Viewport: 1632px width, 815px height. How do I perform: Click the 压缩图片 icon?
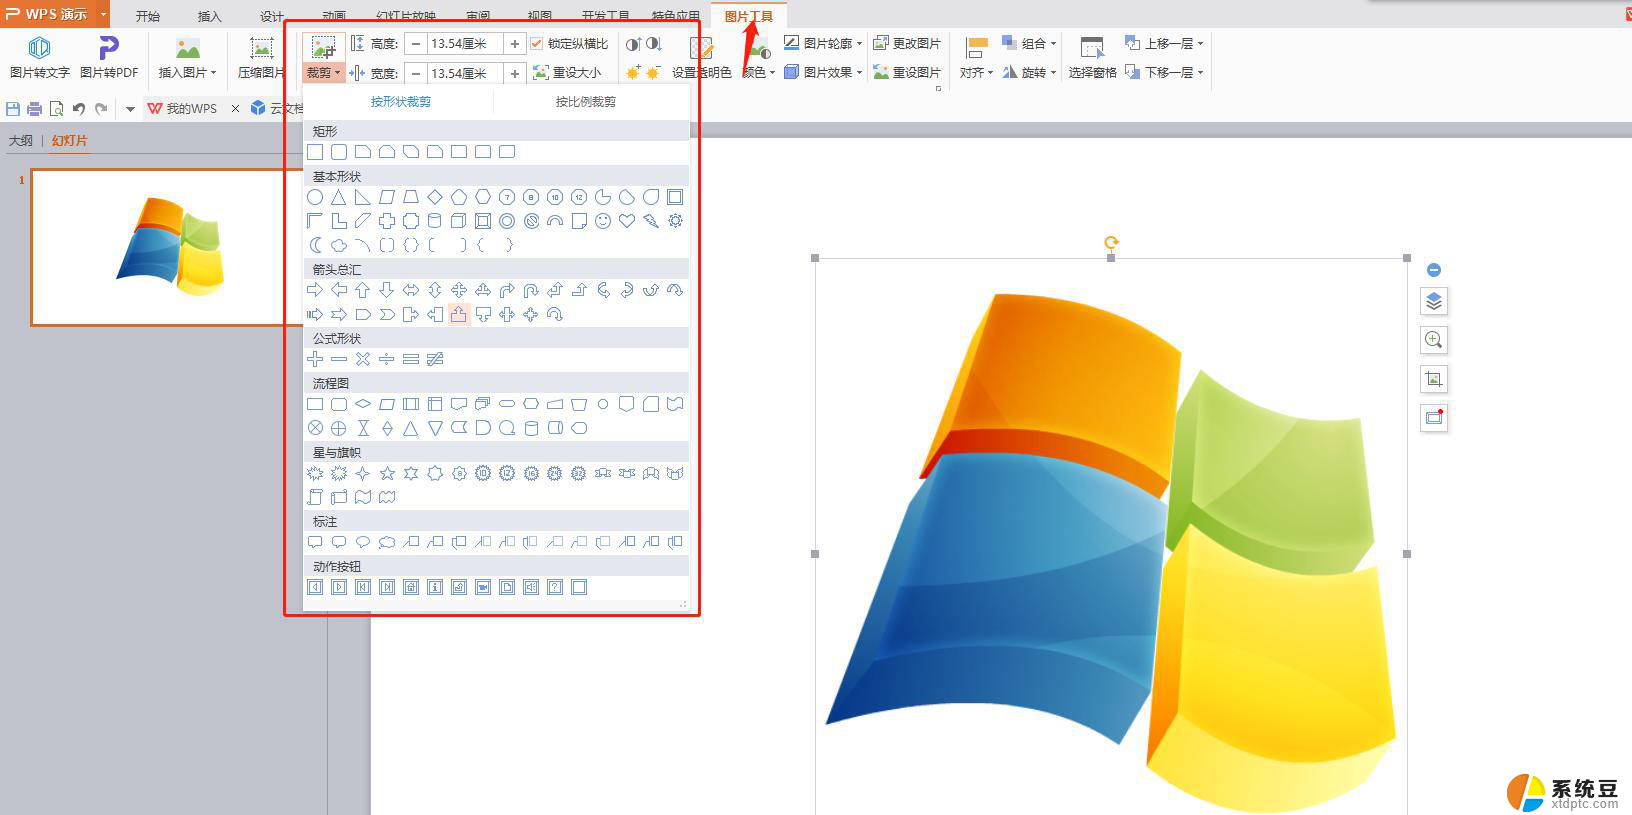tap(262, 48)
